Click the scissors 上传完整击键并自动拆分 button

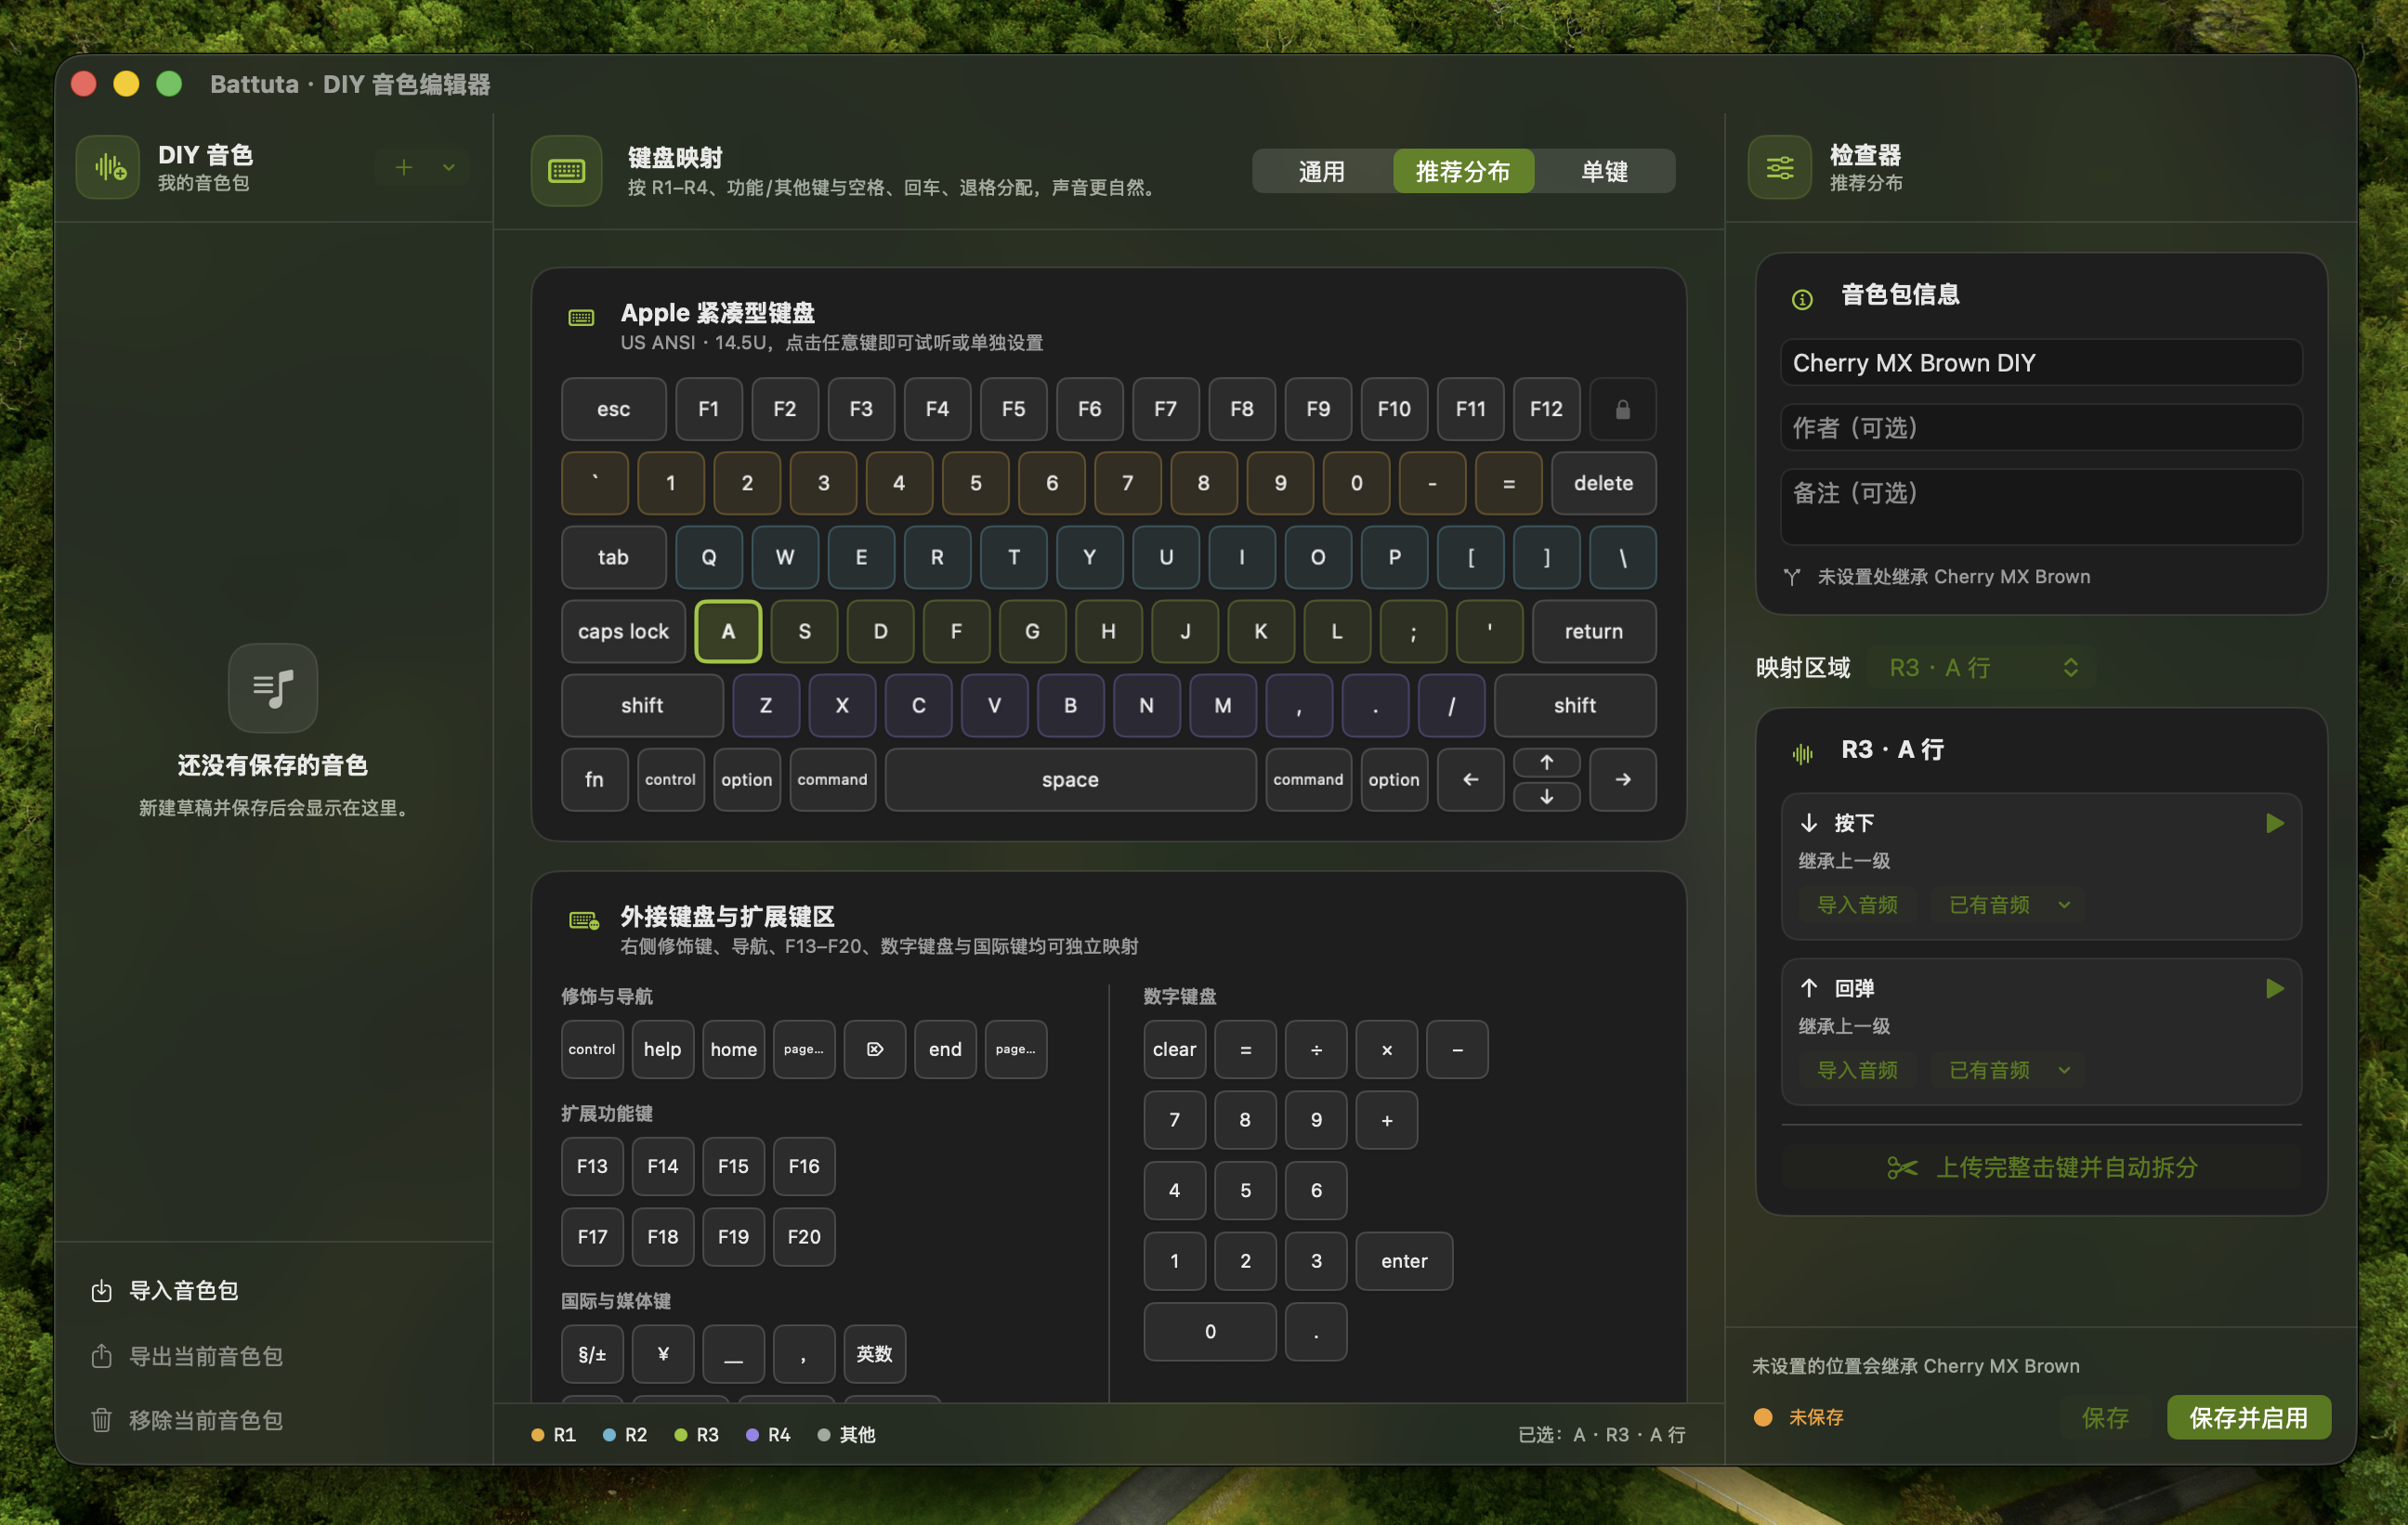coord(2041,1167)
